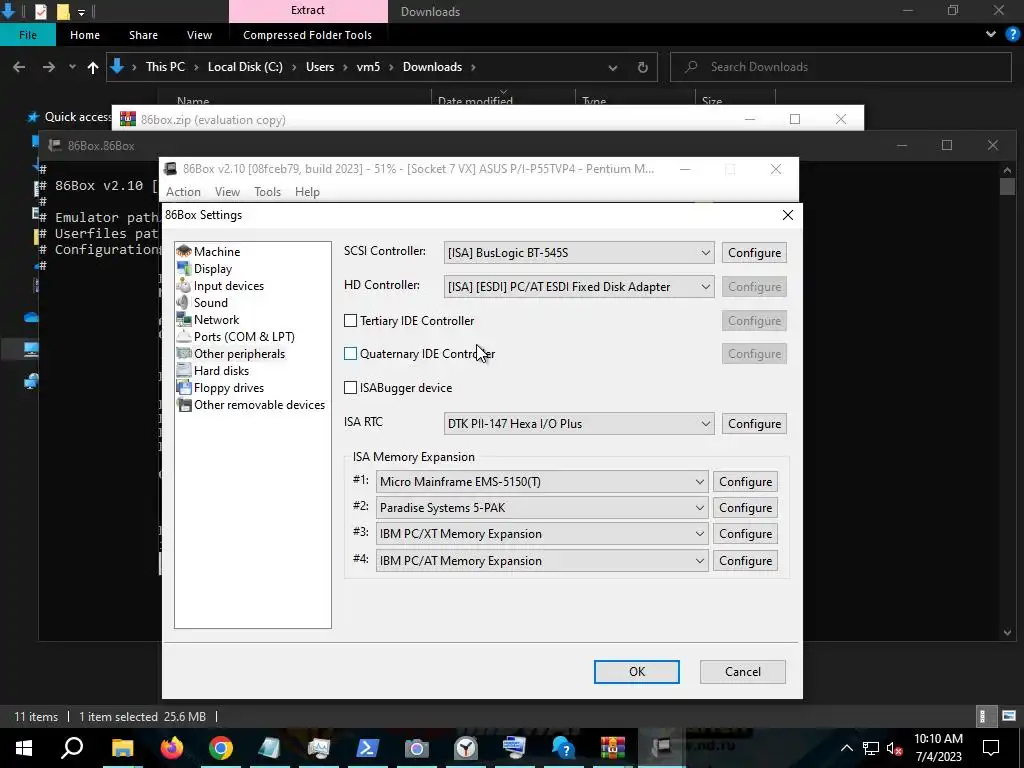Viewport: 1024px width, 768px height.
Task: Open the 86Box Tools menu
Action: 267,192
